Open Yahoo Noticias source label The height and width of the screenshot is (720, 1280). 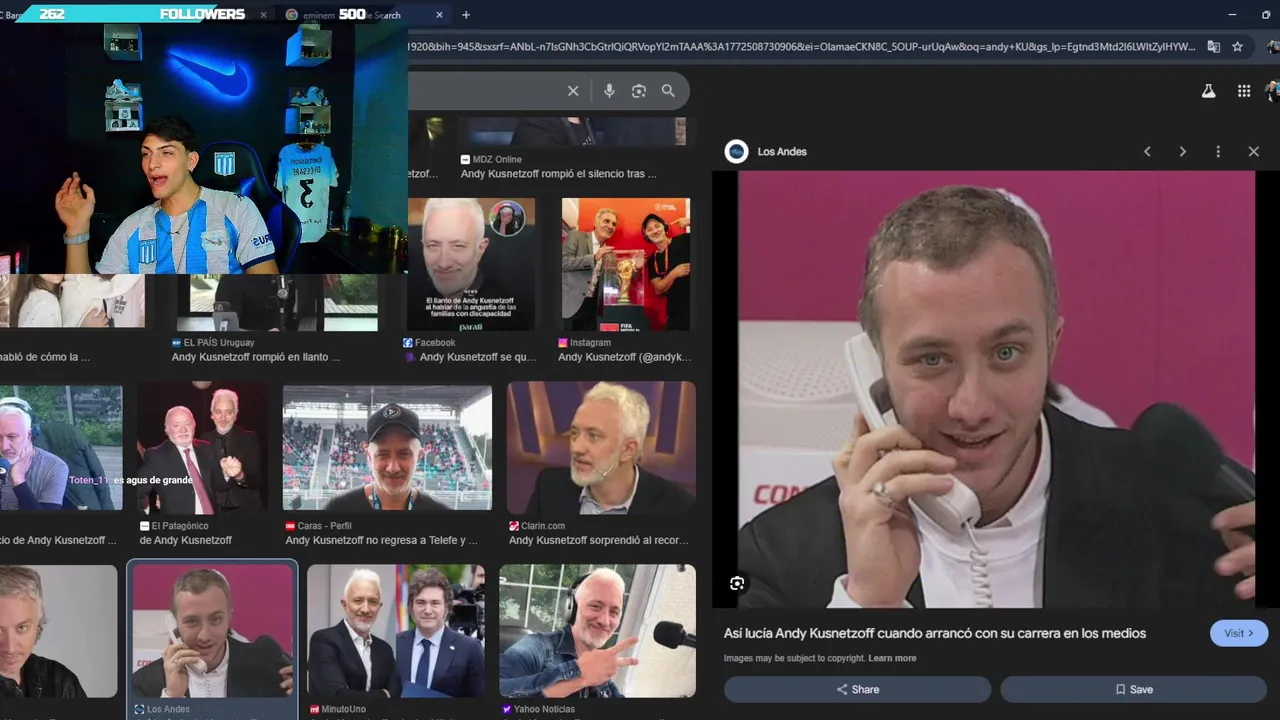[x=546, y=709]
